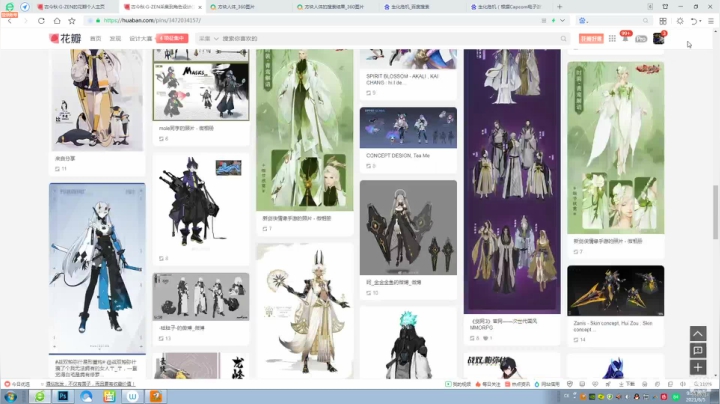Image resolution: width=720 pixels, height=404 pixels.
Task: Click the browser forward arrow
Action: [25, 21]
